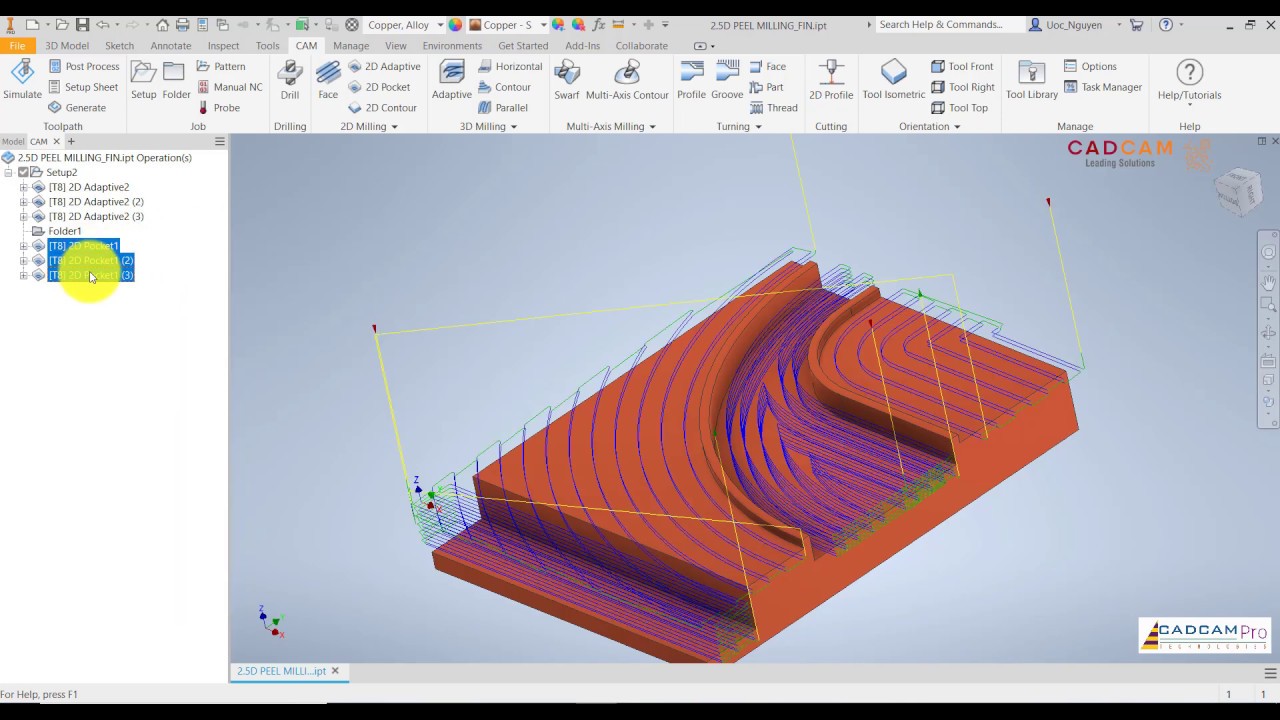The width and height of the screenshot is (1280, 720).
Task: Start the Simulate tool
Action: pos(22,80)
